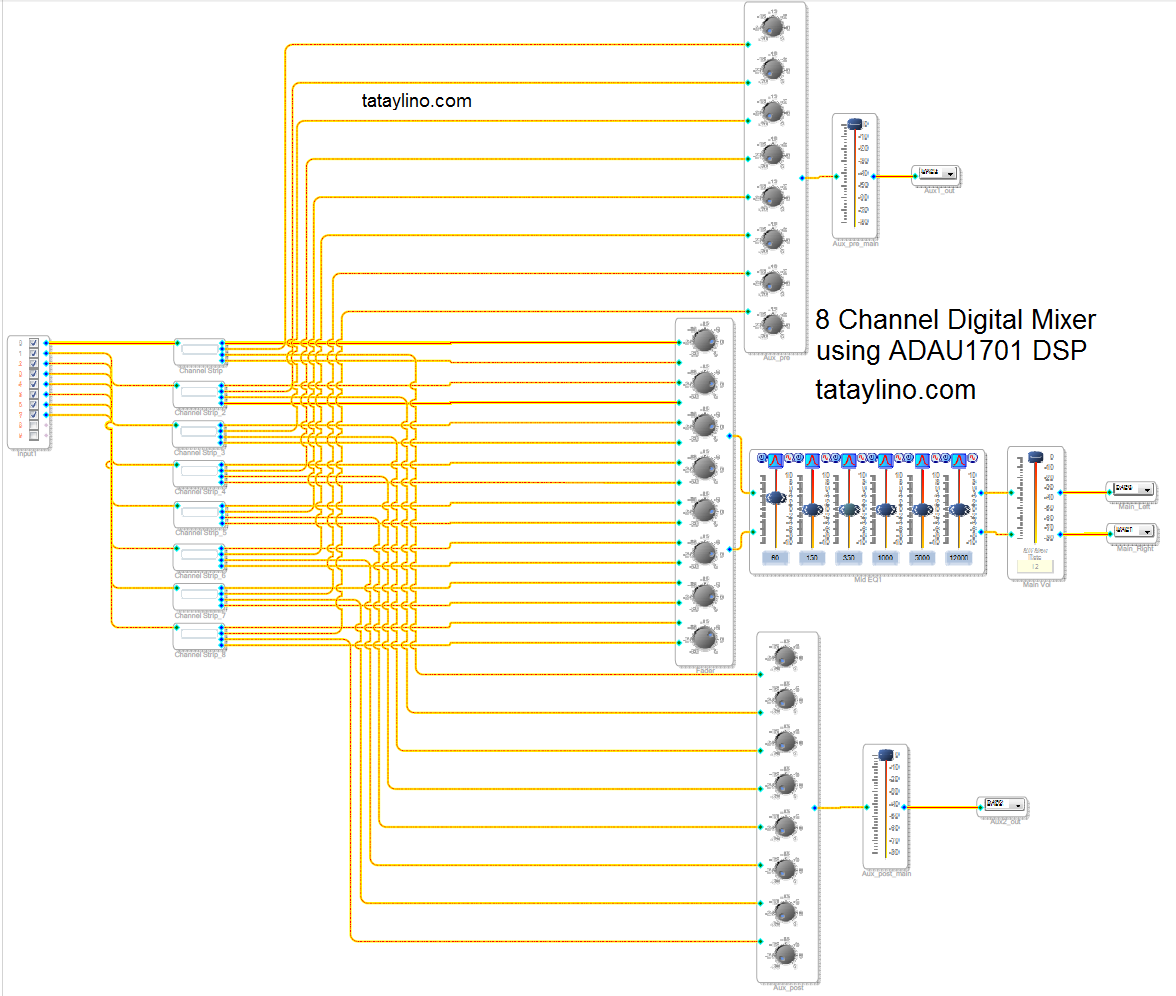Toggle the Input1 channel 4 checkbox
Viewport: 1176px width, 996px height.
34,384
